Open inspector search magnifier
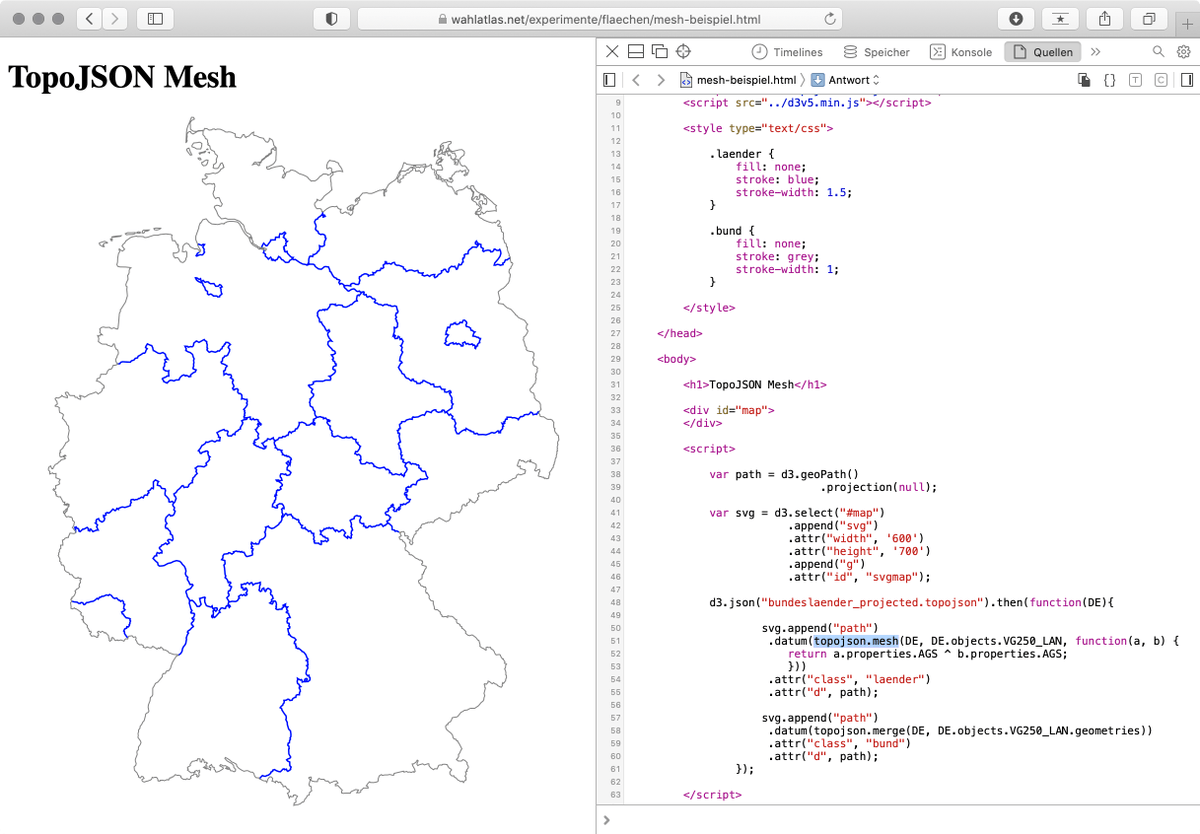The height and width of the screenshot is (834, 1200). tap(1158, 52)
